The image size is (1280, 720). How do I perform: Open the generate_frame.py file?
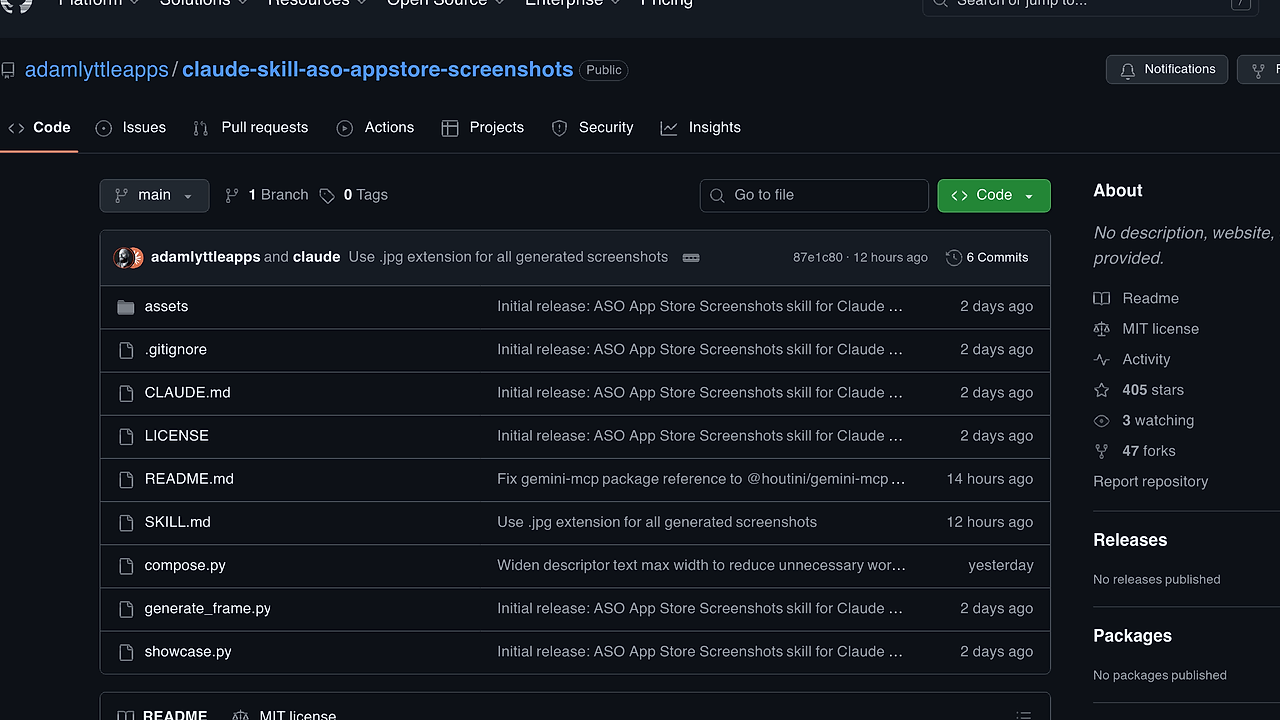click(207, 608)
